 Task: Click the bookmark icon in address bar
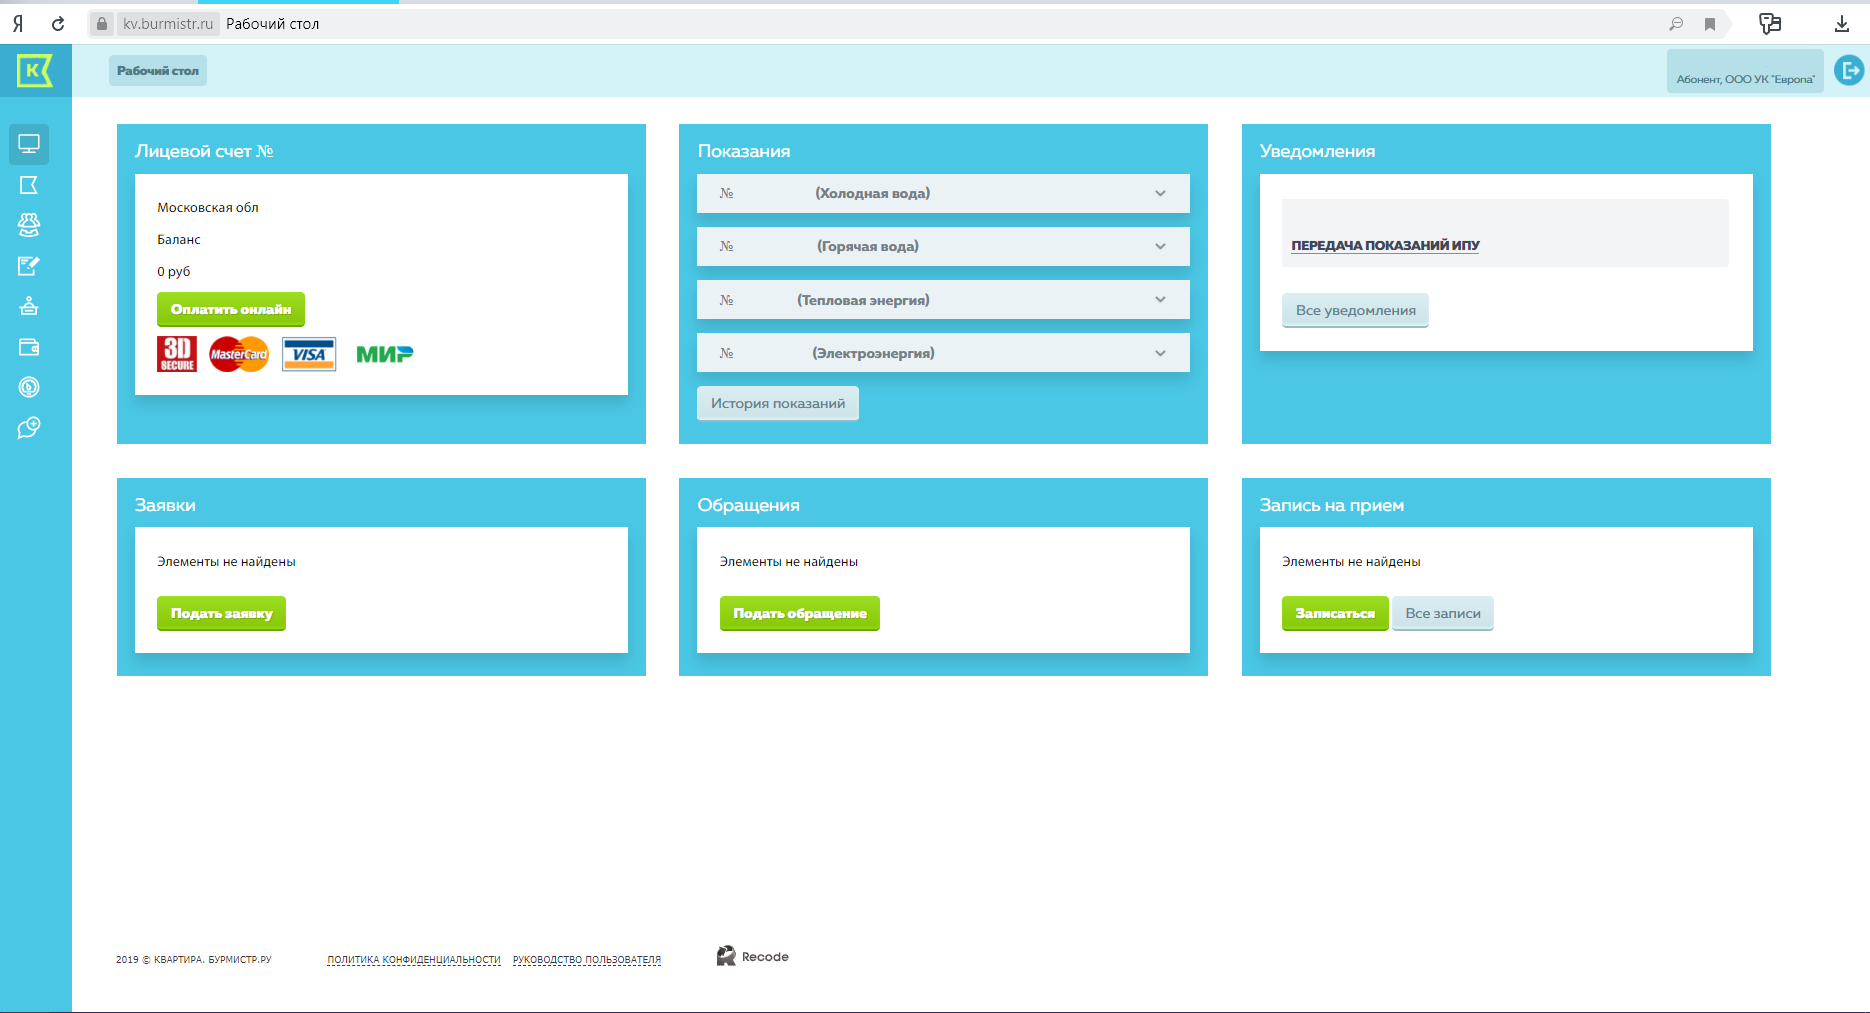[x=1710, y=24]
